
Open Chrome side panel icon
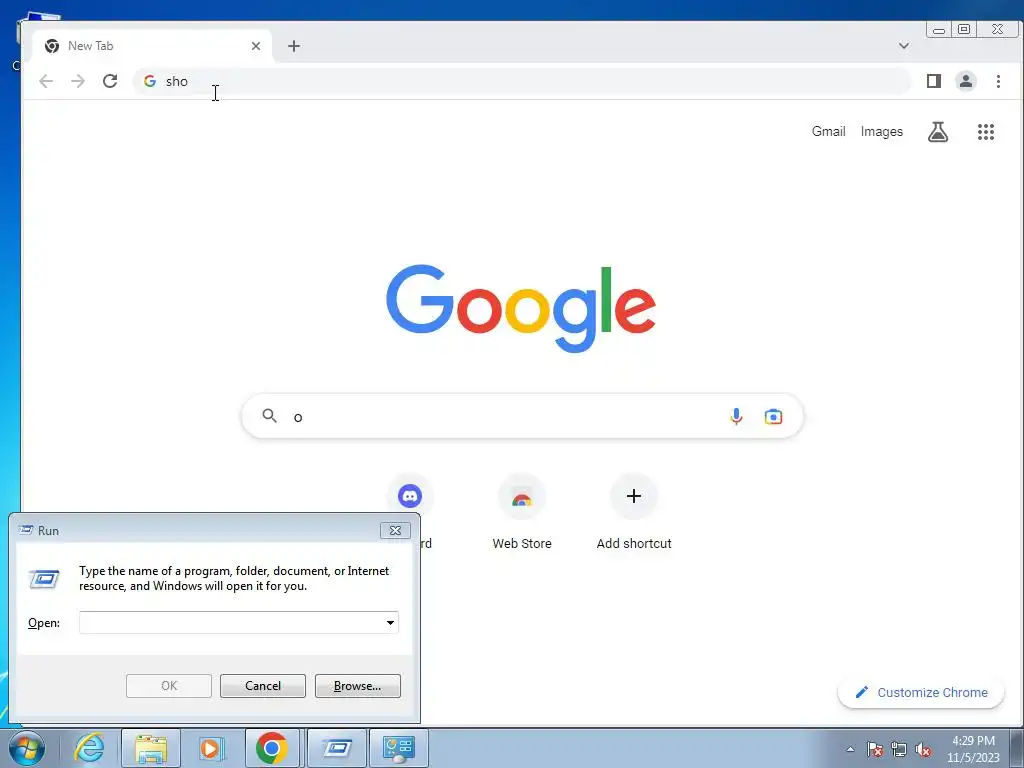934,81
